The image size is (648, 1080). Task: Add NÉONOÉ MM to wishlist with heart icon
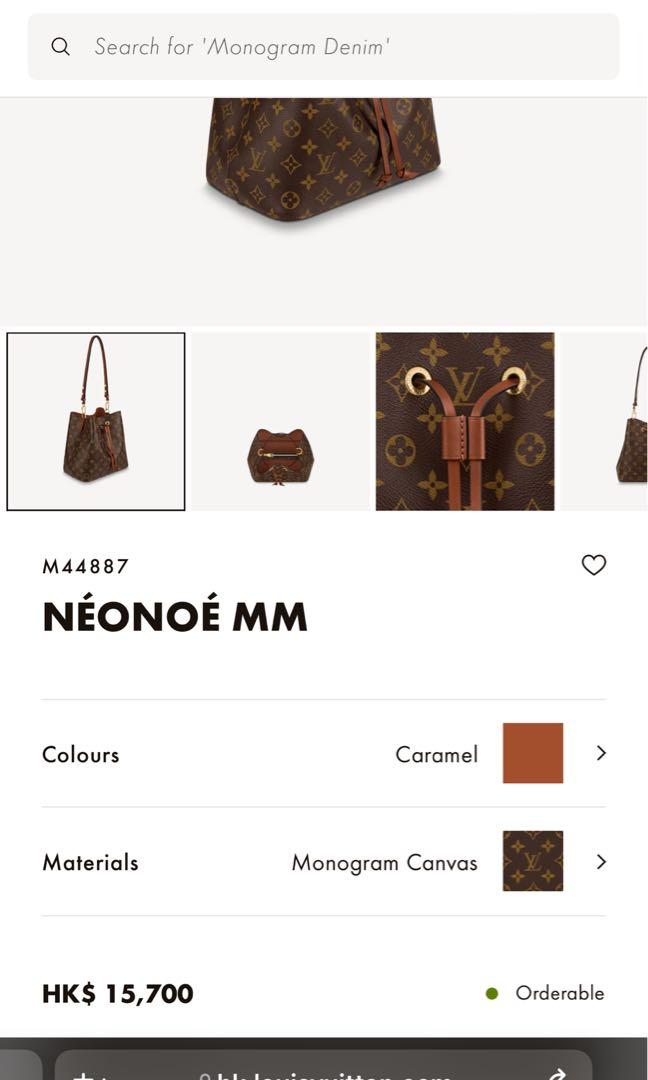point(594,565)
